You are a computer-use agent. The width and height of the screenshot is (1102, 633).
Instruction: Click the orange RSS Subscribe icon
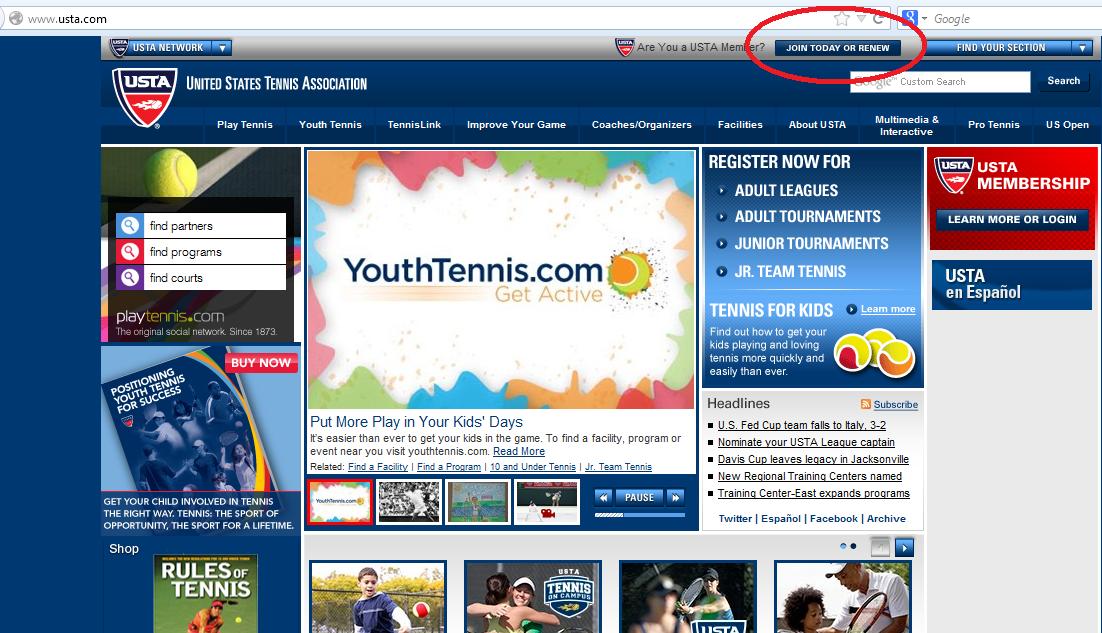(865, 405)
